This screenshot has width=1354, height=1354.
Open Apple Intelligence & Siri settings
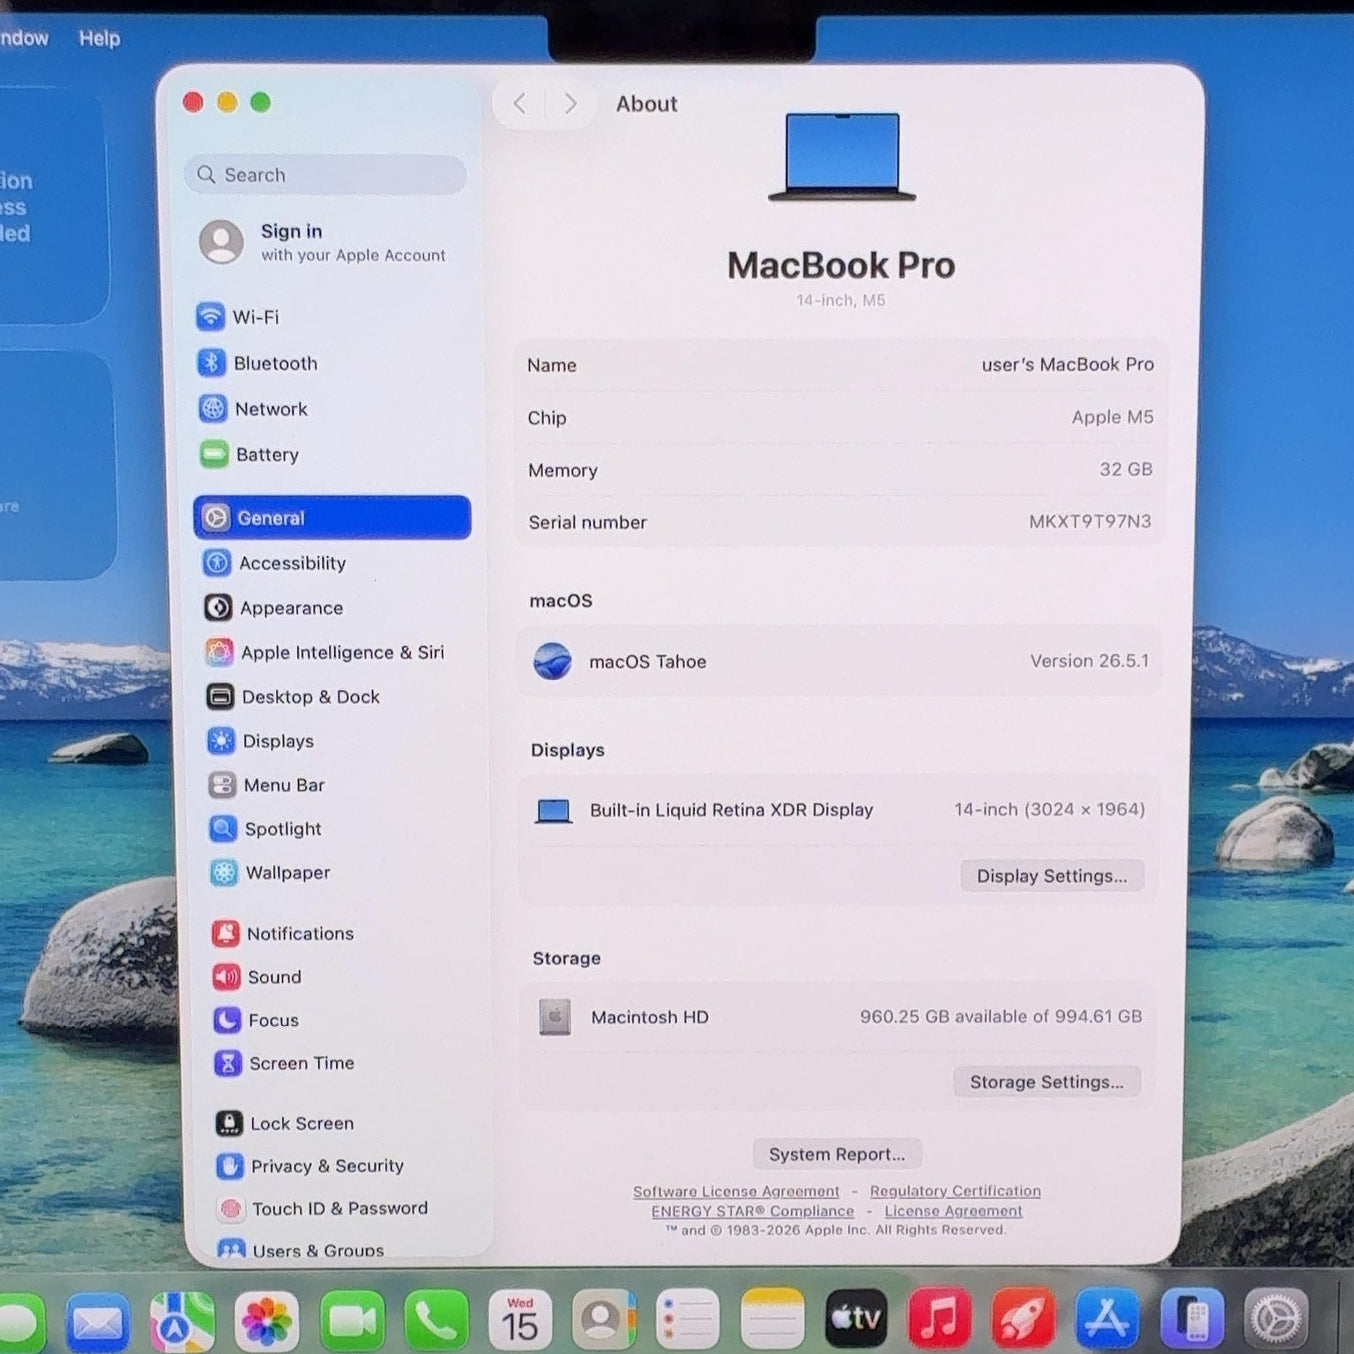(324, 652)
